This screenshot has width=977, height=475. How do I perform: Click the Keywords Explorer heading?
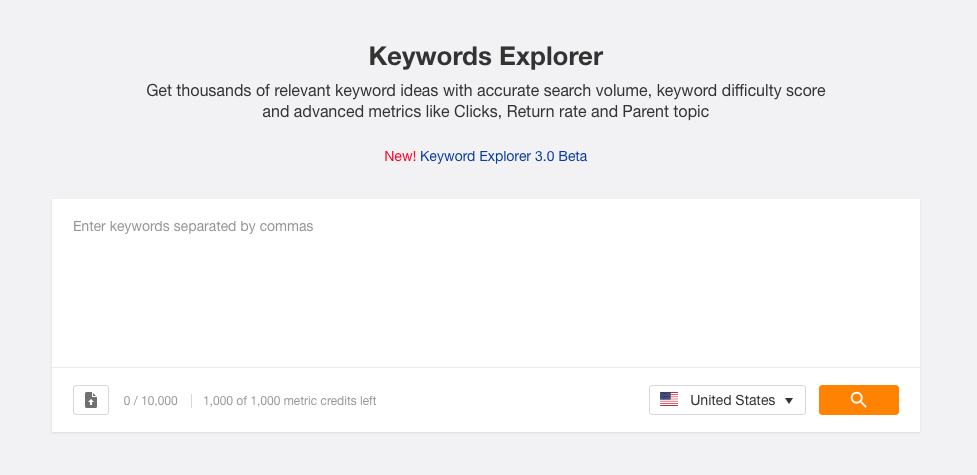(x=486, y=56)
